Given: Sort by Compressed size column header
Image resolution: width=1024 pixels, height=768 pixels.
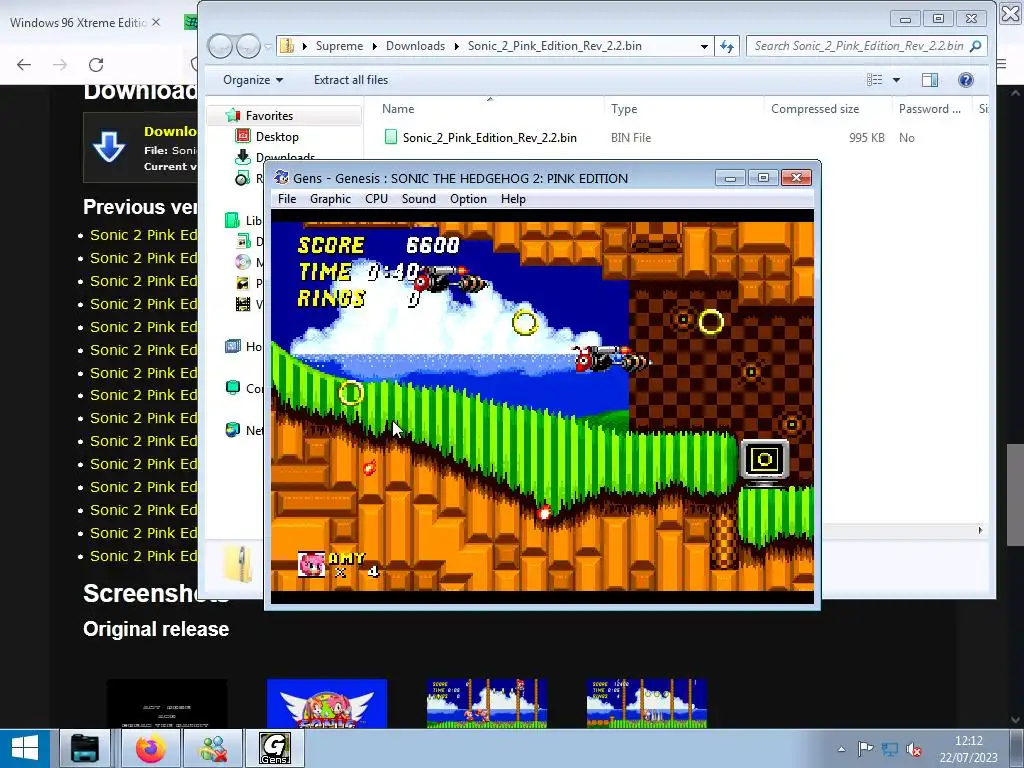Looking at the screenshot, I should [815, 109].
